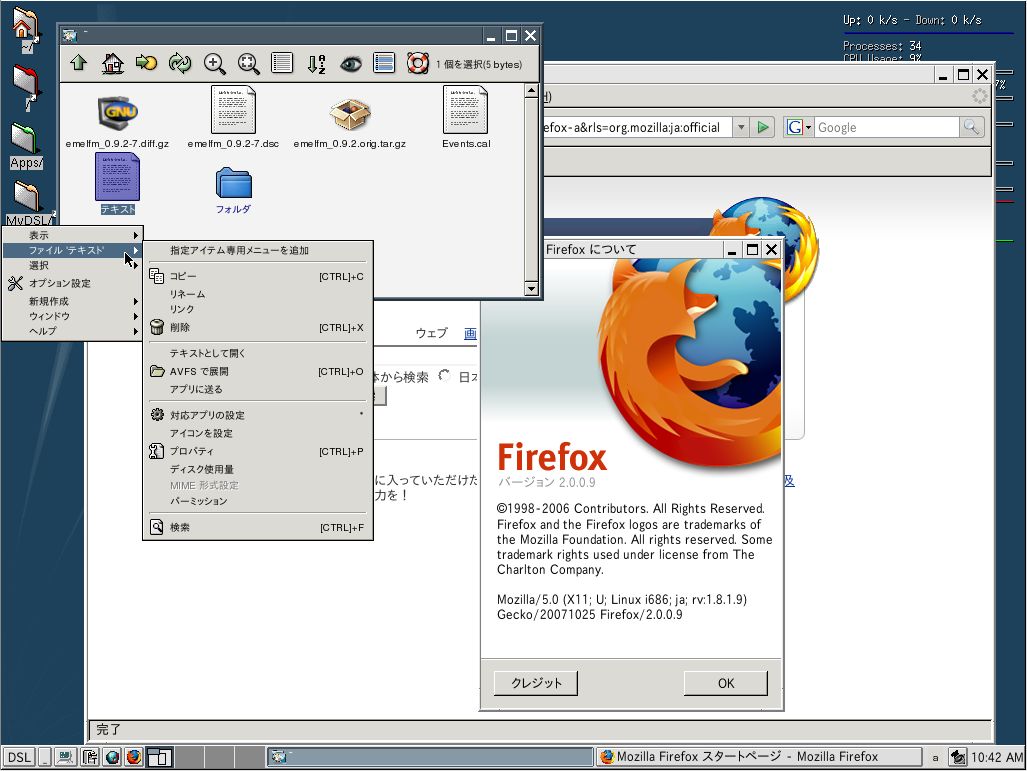Screen dimensions: 1027x771
Task: Open the file manager launcher in taskbar
Action: 90,757
